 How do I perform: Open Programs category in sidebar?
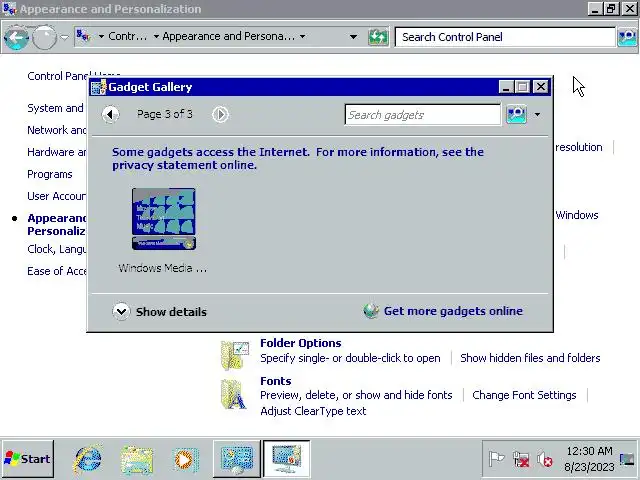[x=50, y=174]
